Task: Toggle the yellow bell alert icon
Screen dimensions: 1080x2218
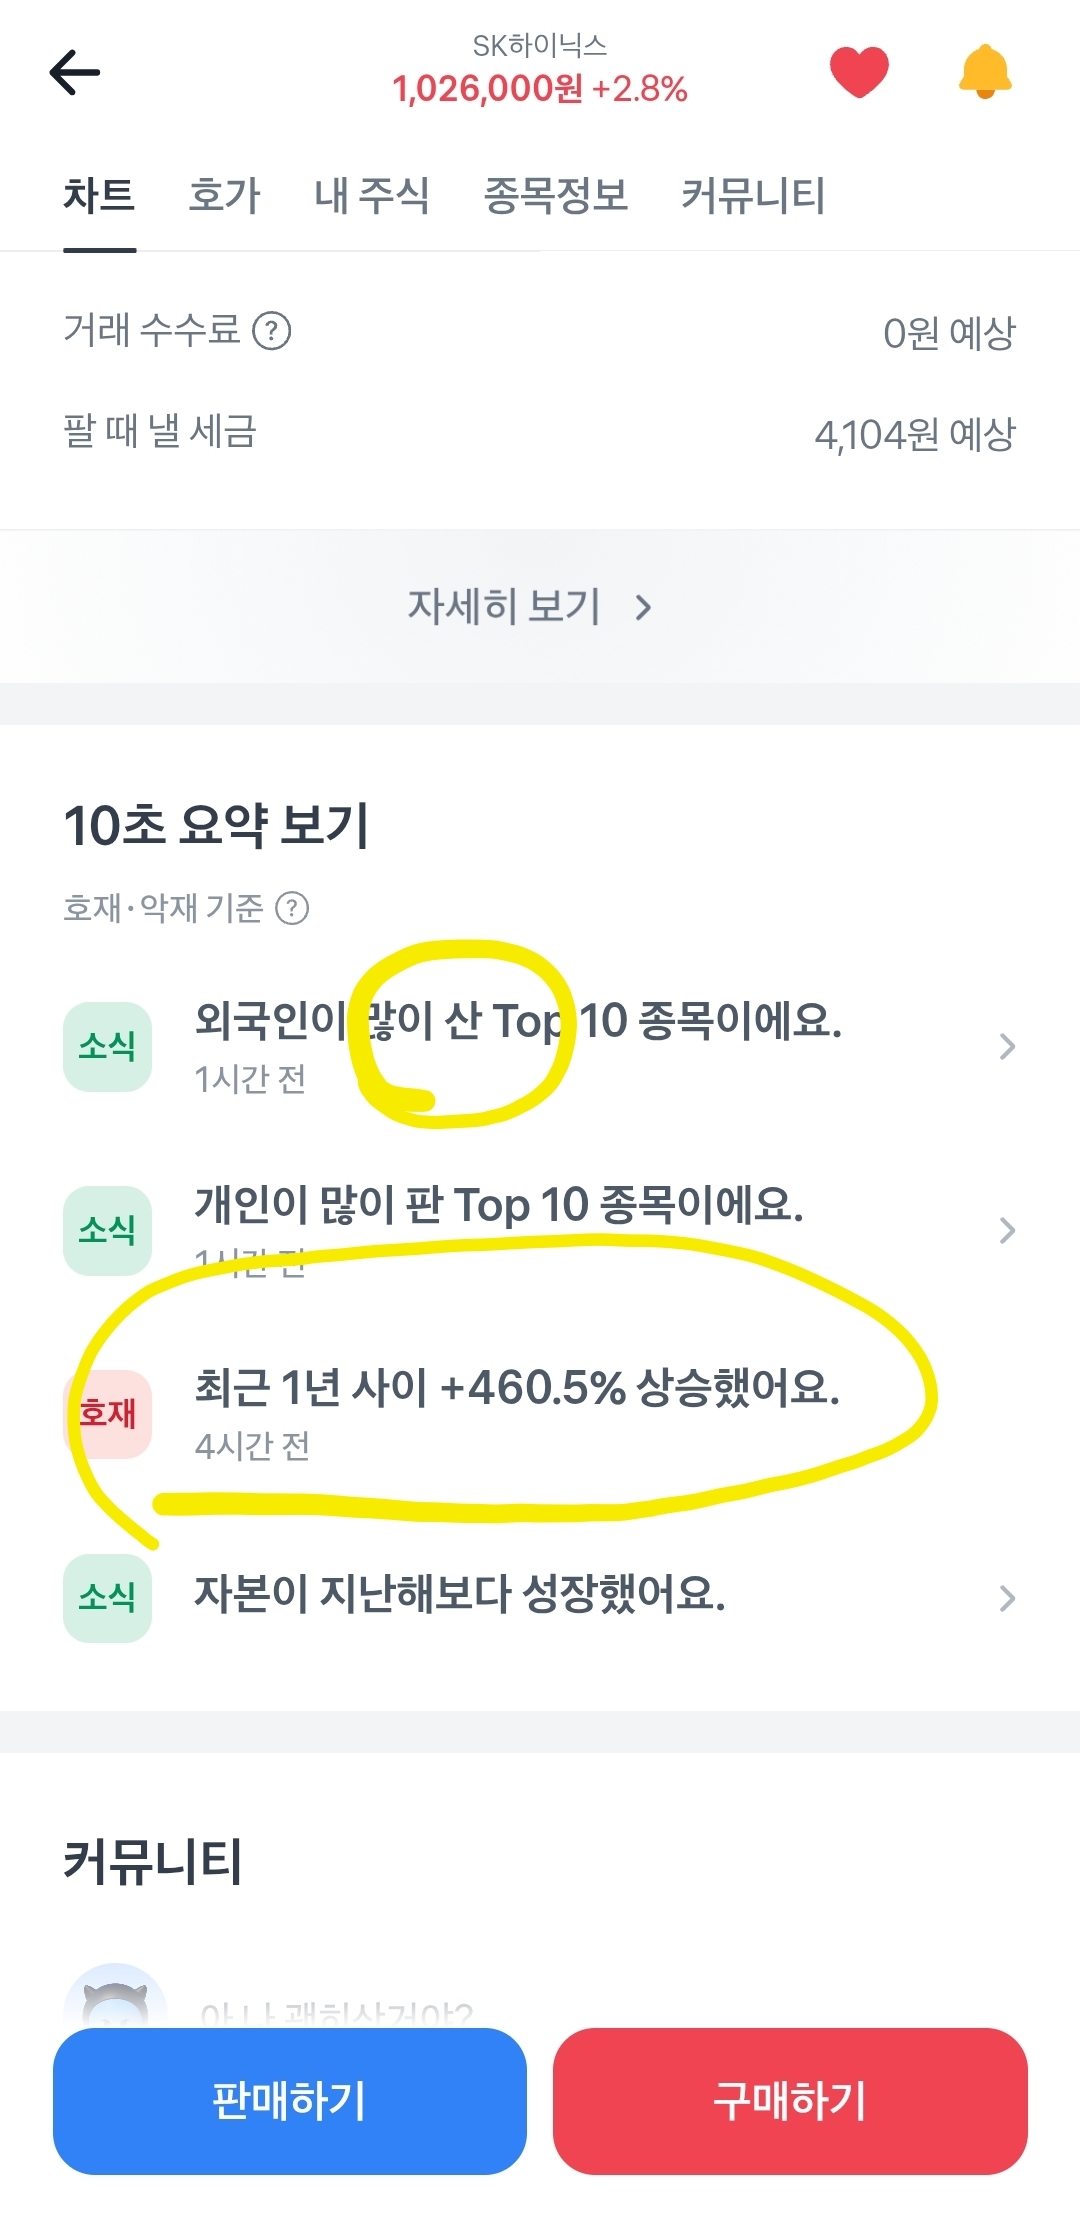Action: click(985, 72)
